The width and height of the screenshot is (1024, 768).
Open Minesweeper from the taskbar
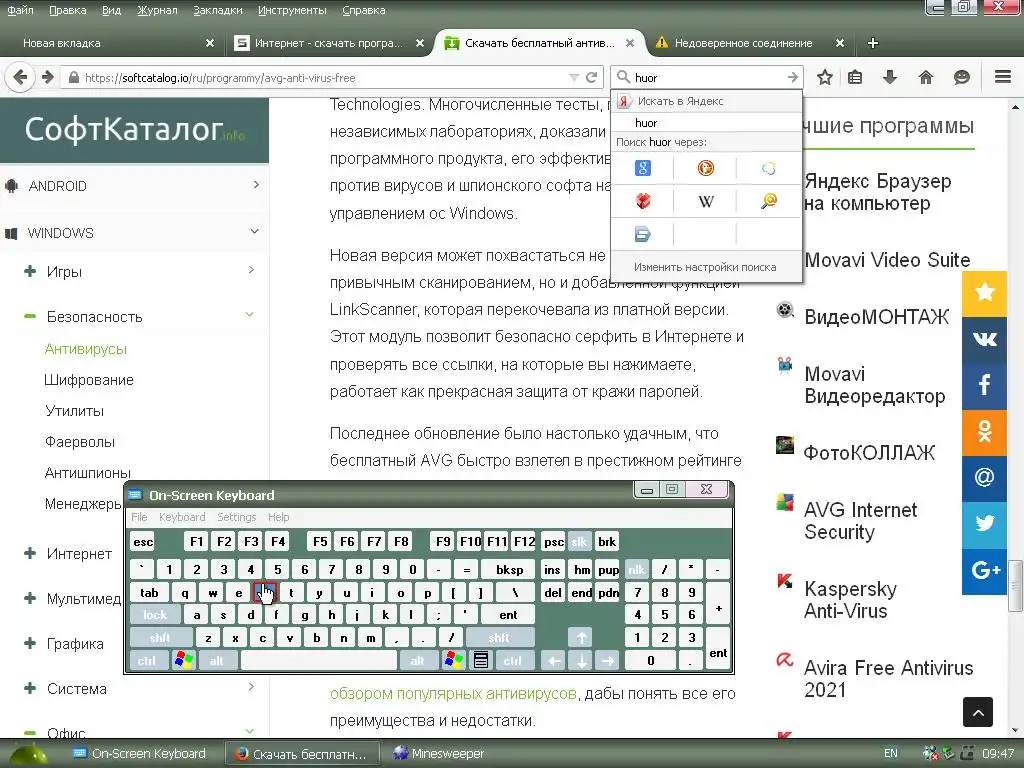tap(439, 754)
